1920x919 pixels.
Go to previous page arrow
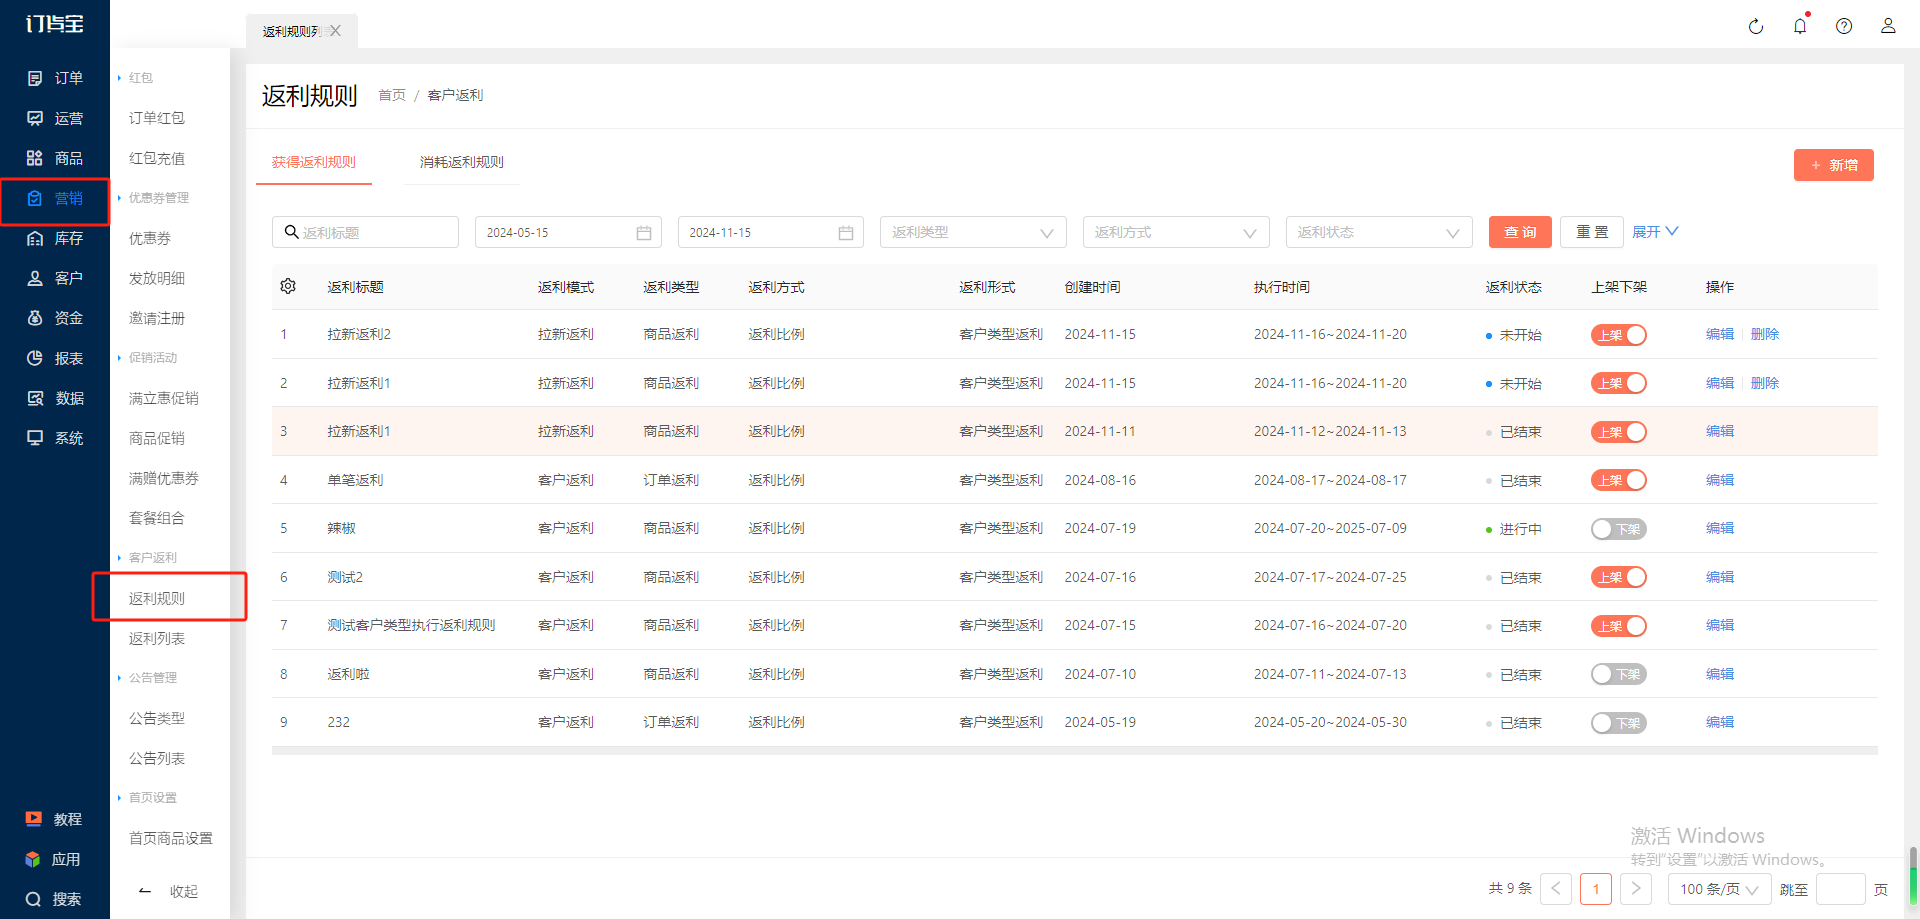(x=1556, y=888)
